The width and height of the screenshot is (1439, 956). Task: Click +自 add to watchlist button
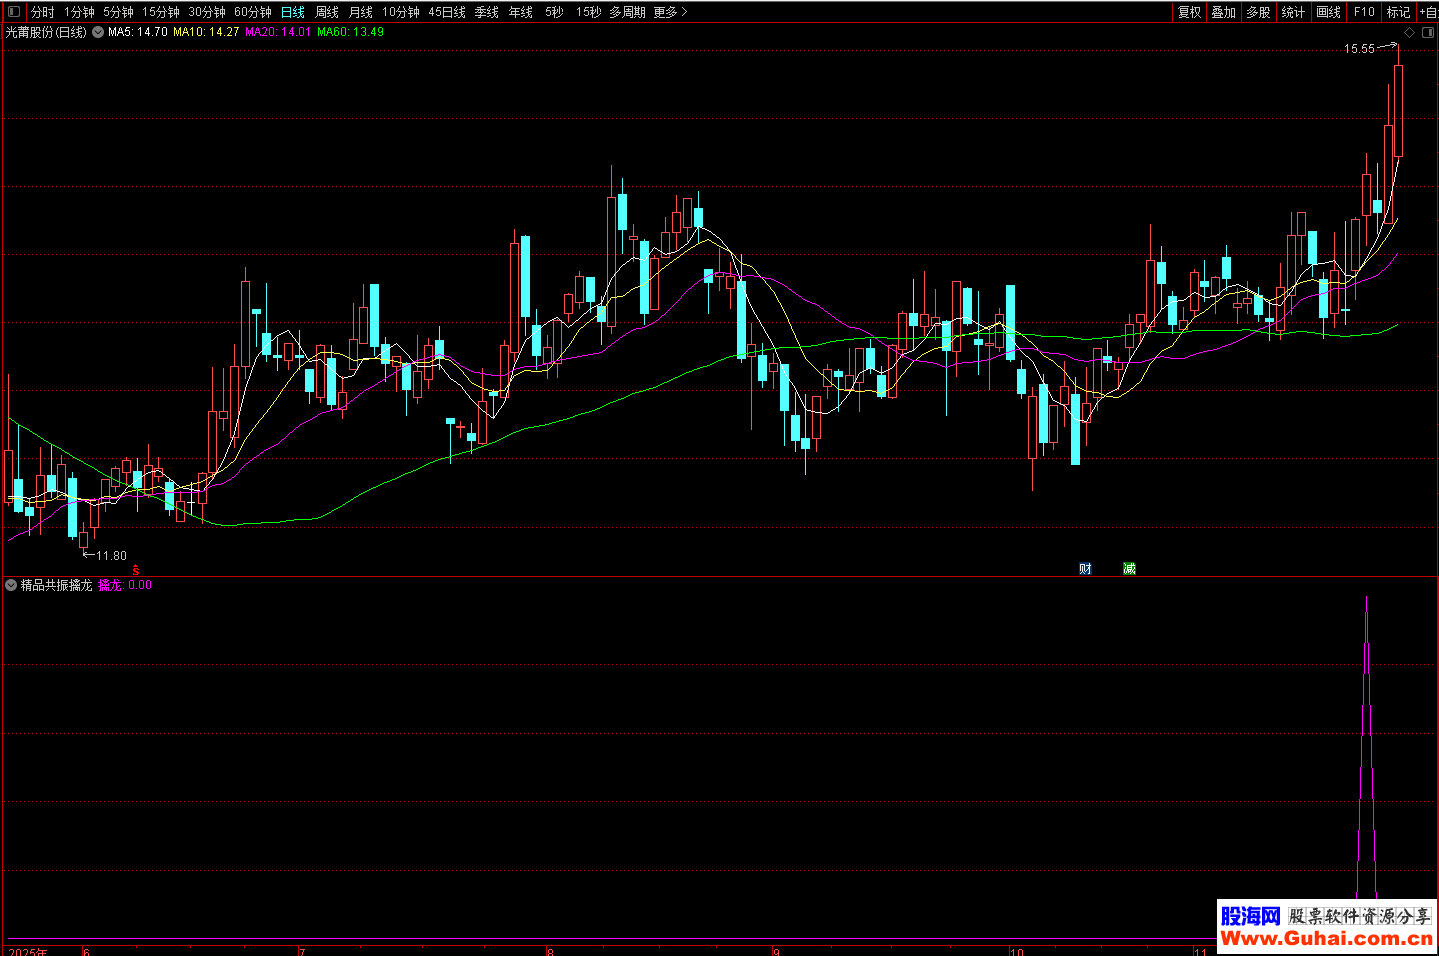[1428, 12]
